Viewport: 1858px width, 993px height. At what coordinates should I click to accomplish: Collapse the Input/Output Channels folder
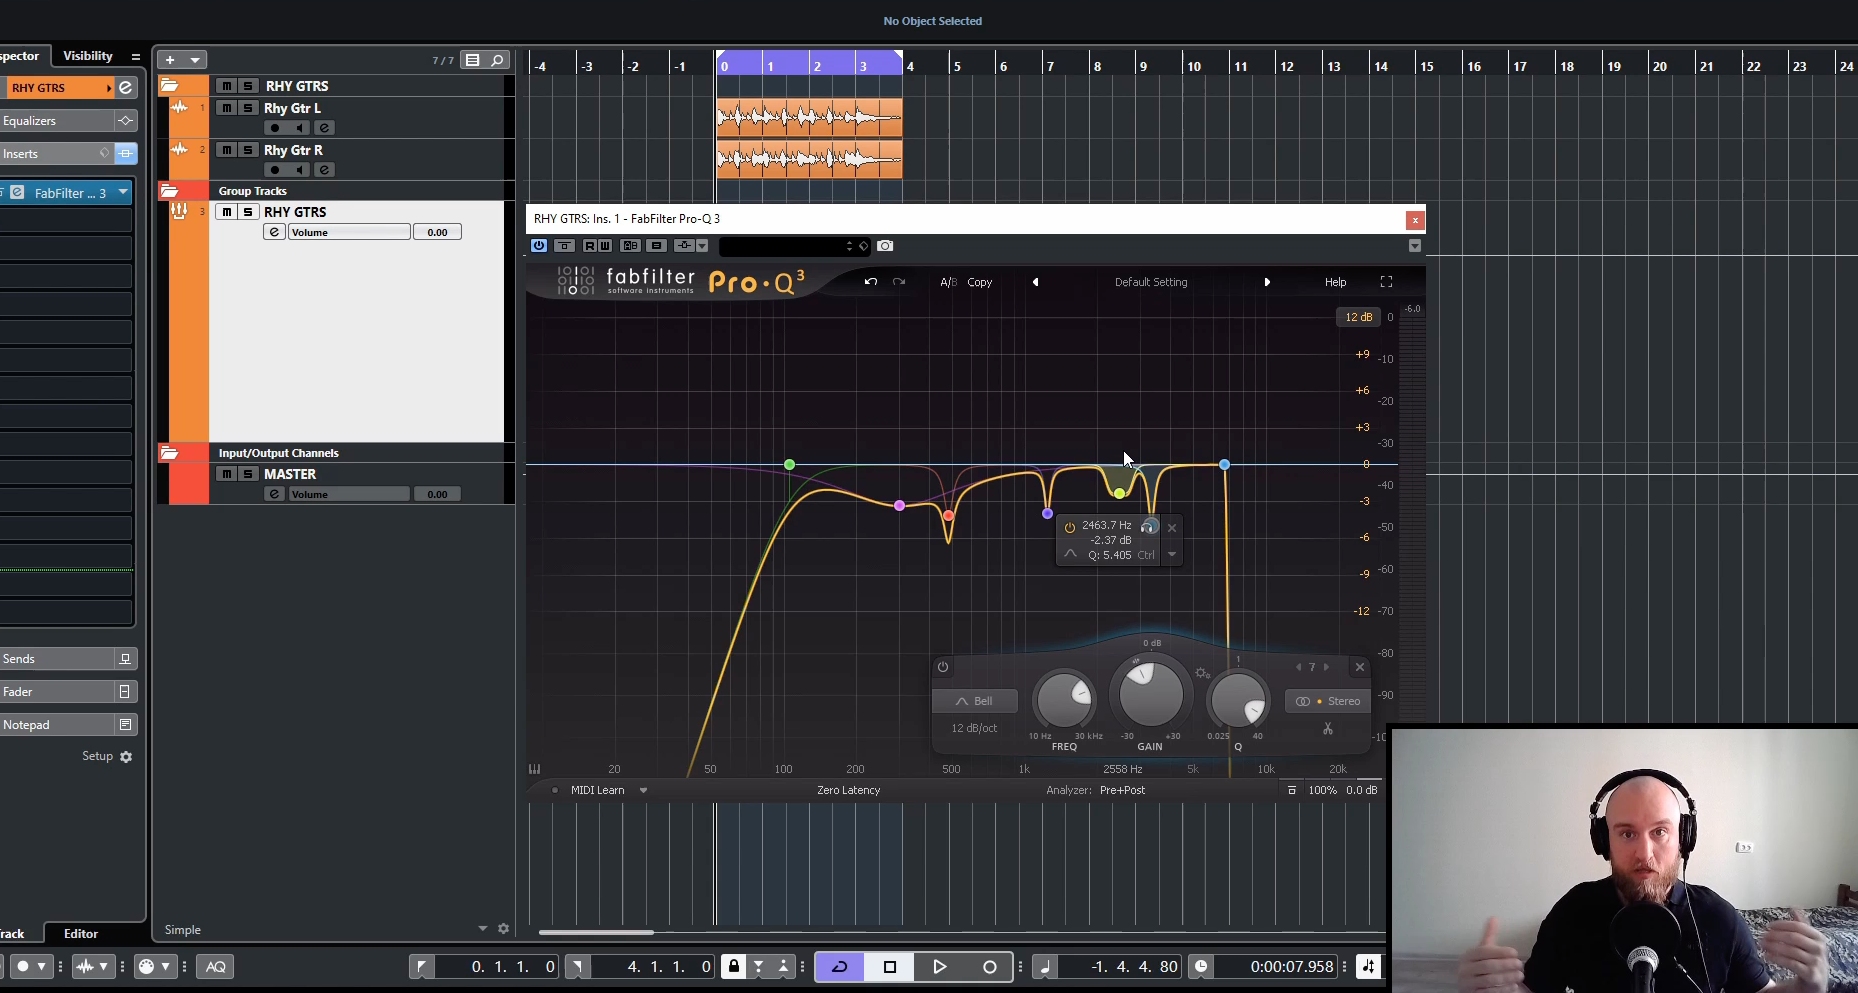pos(169,453)
